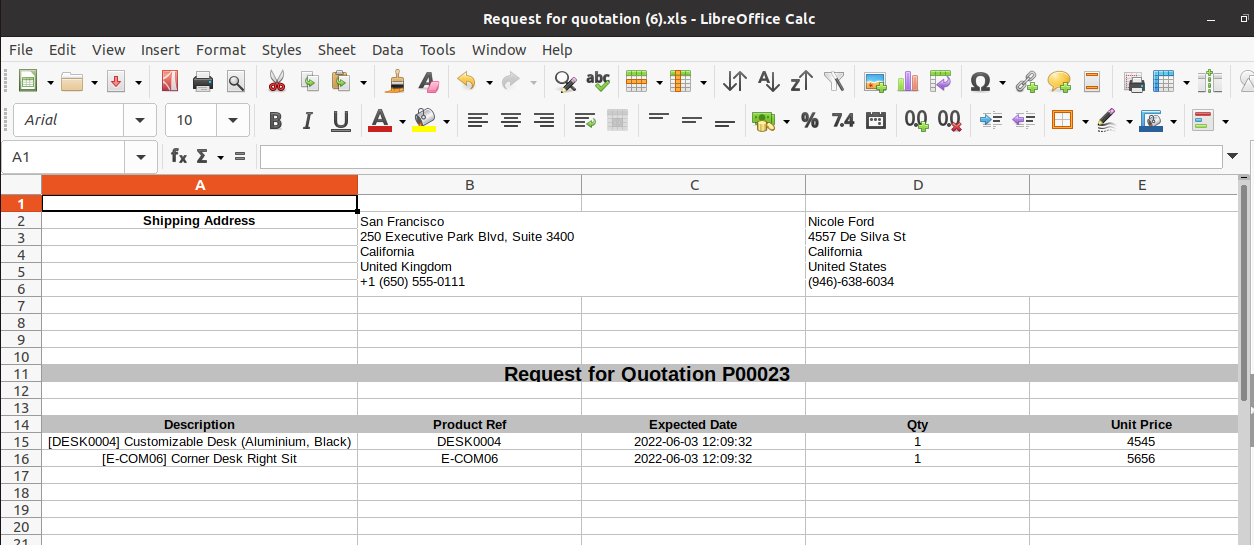Click Clear Direct Formatting icon

click(428, 82)
